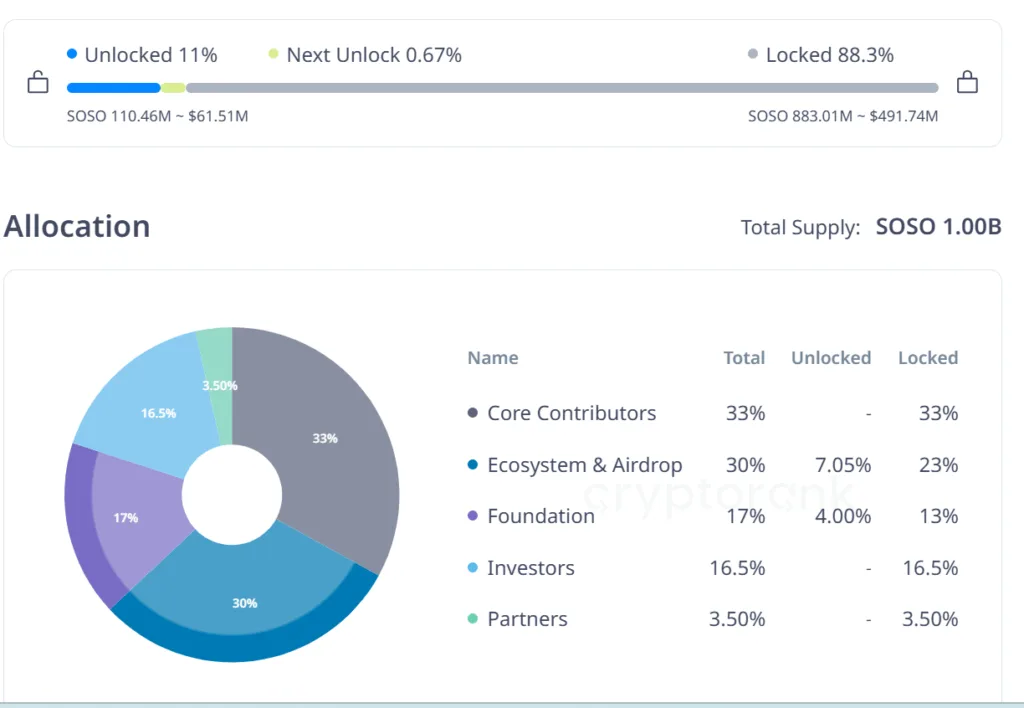Click the Allocation heading
Screen dimensions: 1024x708
click(x=77, y=226)
